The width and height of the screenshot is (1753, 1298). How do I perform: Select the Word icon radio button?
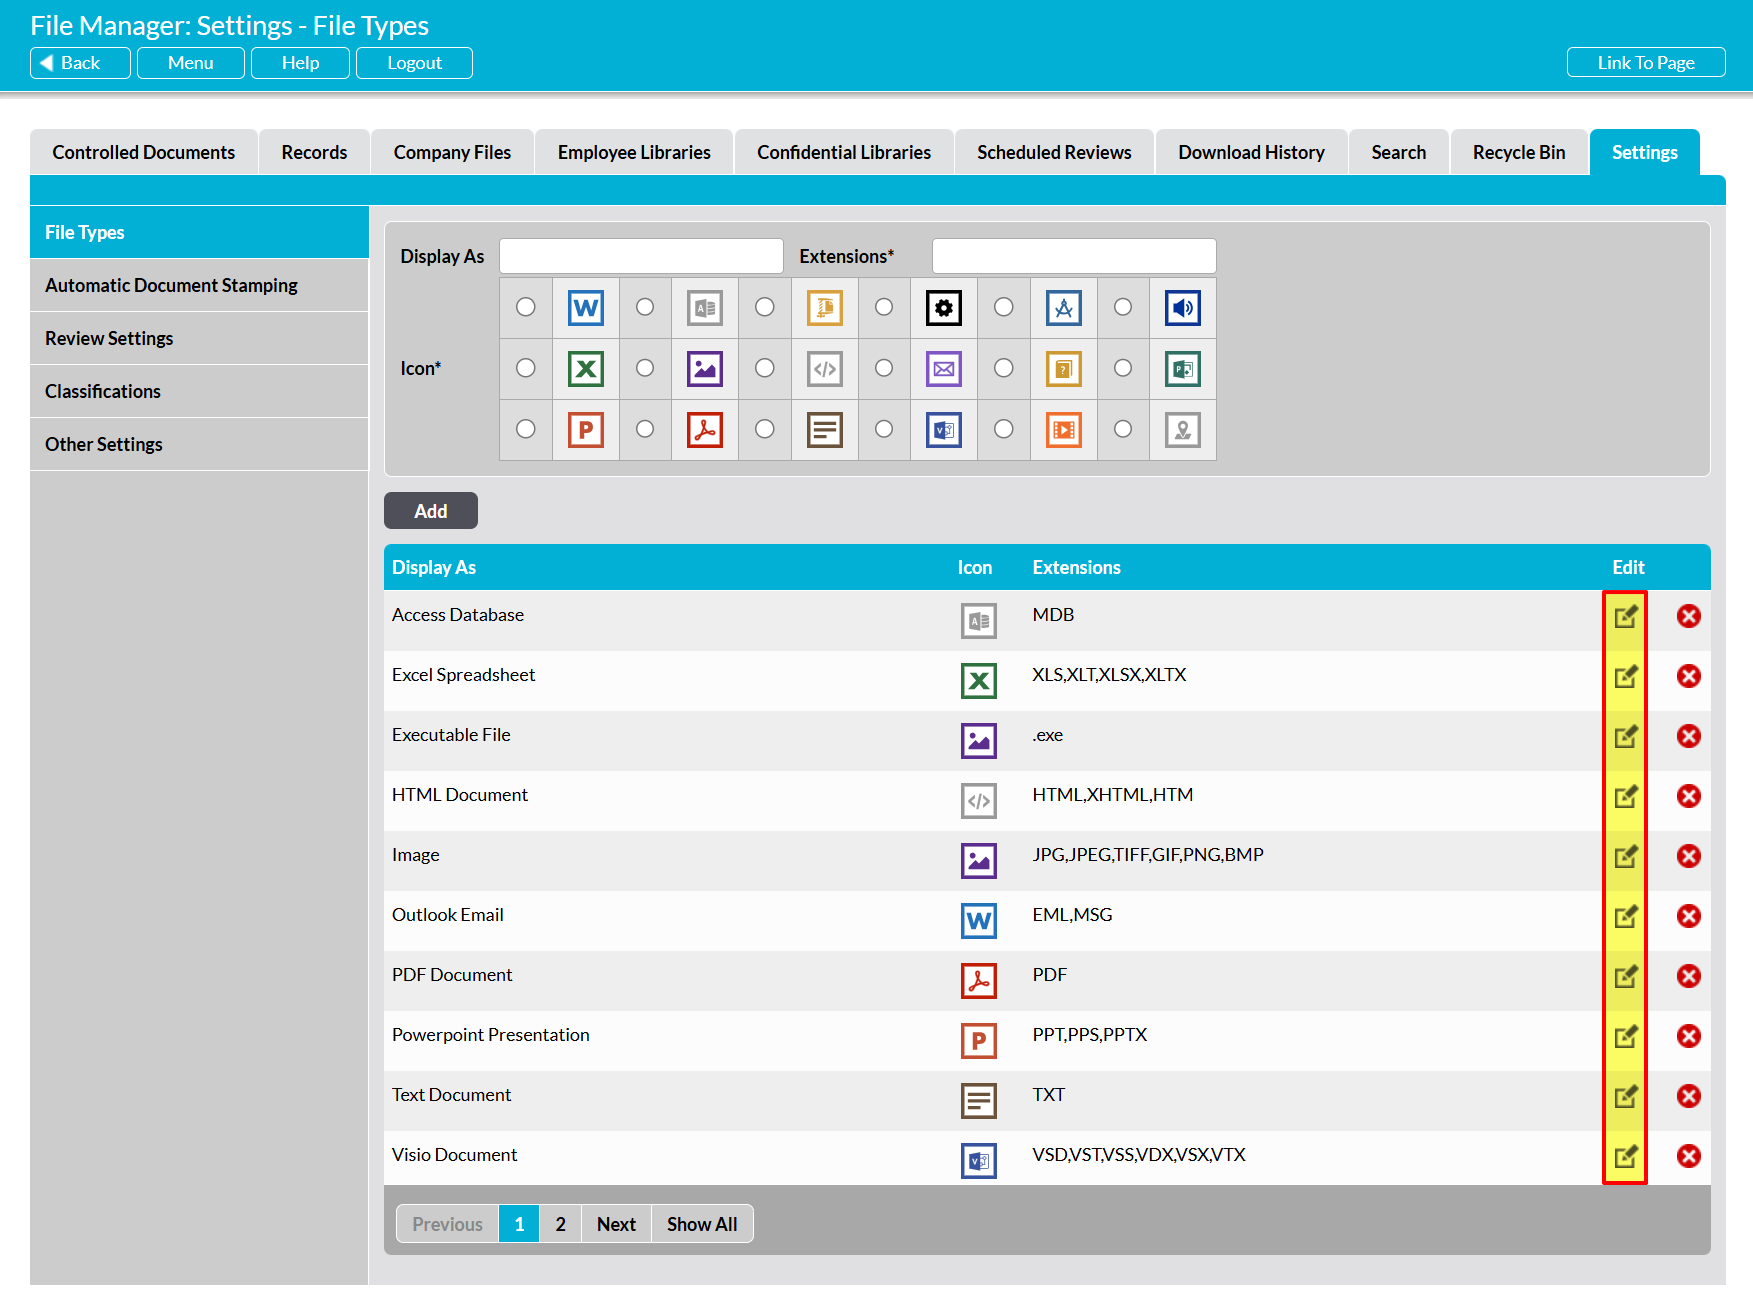pos(526,307)
